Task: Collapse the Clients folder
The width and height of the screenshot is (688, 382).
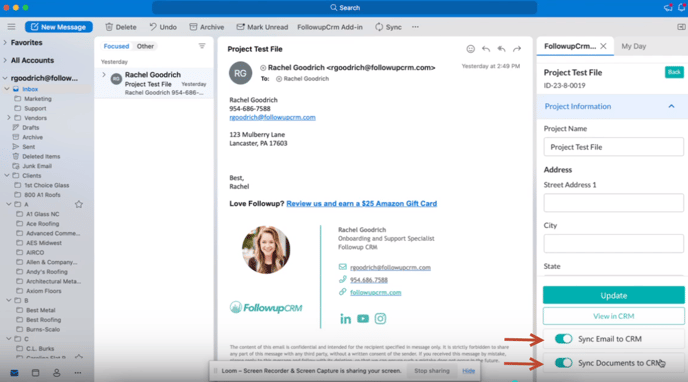Action: tap(7, 175)
